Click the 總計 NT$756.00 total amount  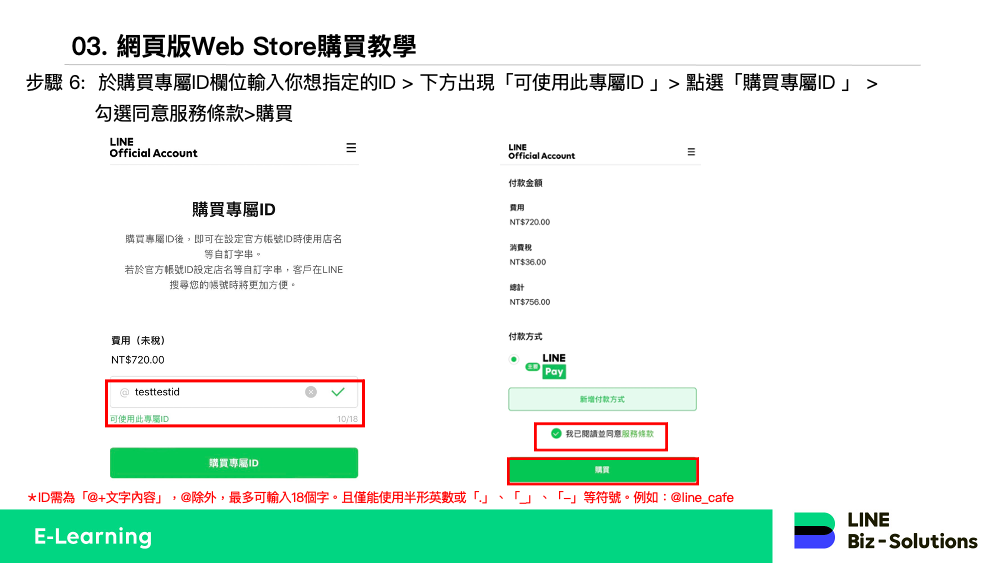coord(529,302)
